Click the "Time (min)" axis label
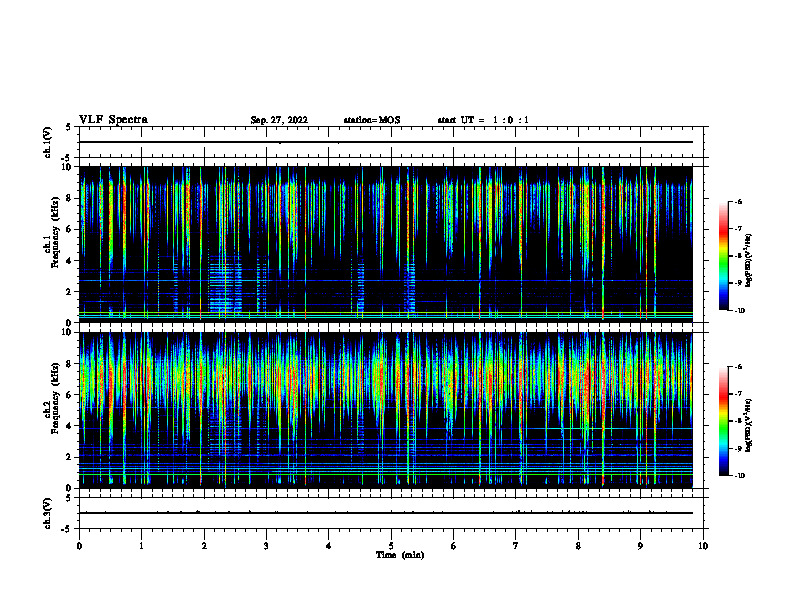This screenshot has height=612, width=792. [400, 555]
